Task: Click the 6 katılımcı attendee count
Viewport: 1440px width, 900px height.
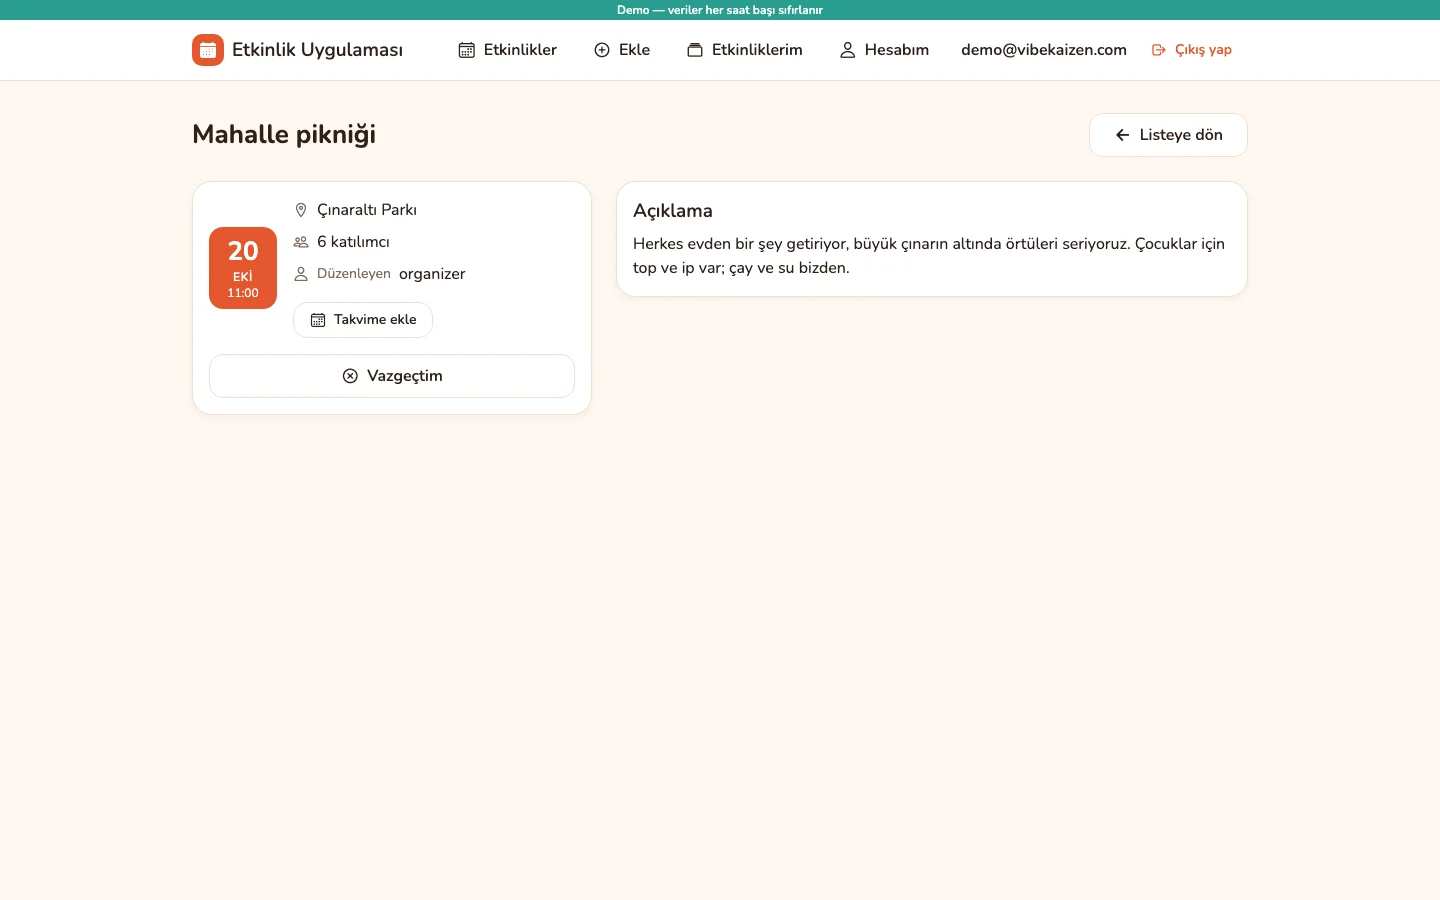Action: [353, 242]
